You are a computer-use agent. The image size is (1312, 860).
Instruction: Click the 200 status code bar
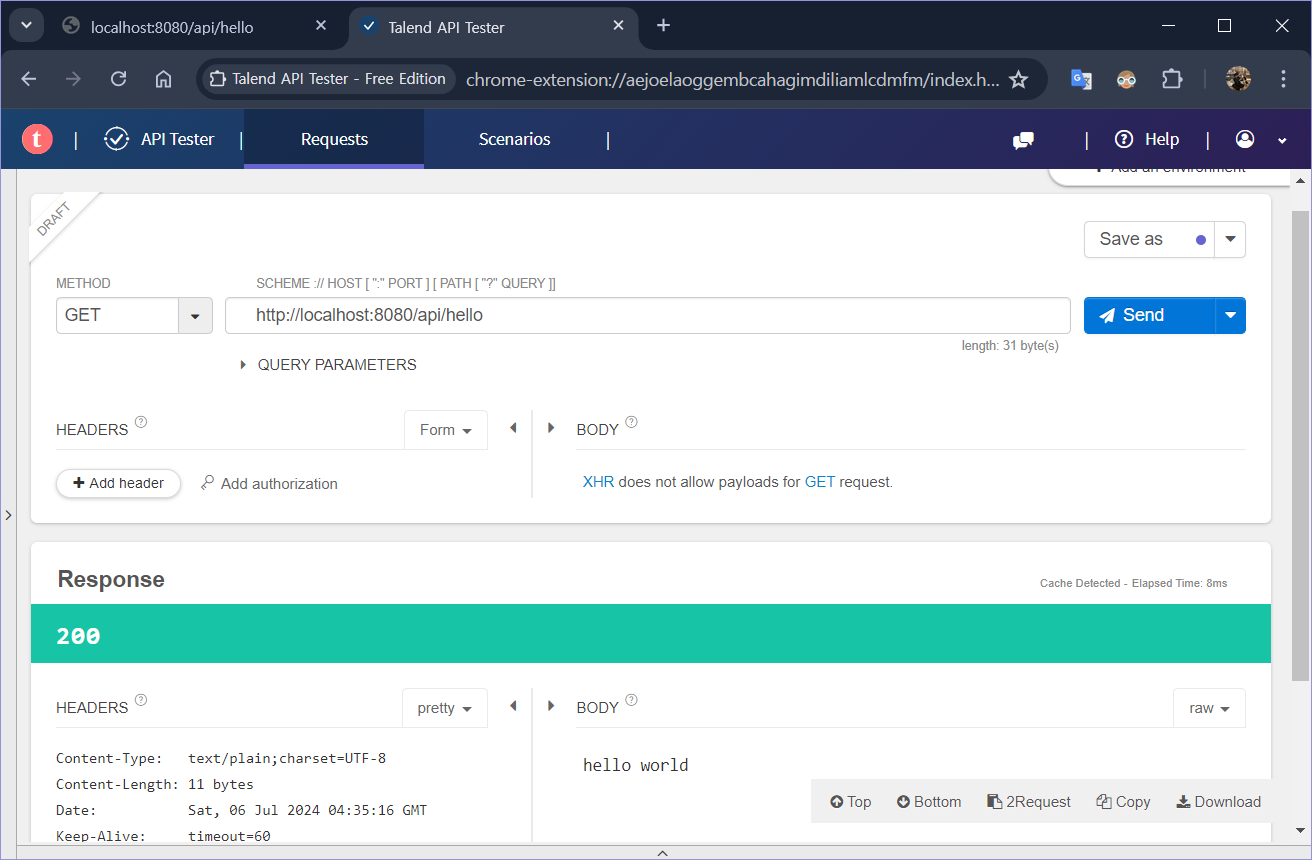pyautogui.click(x=651, y=634)
